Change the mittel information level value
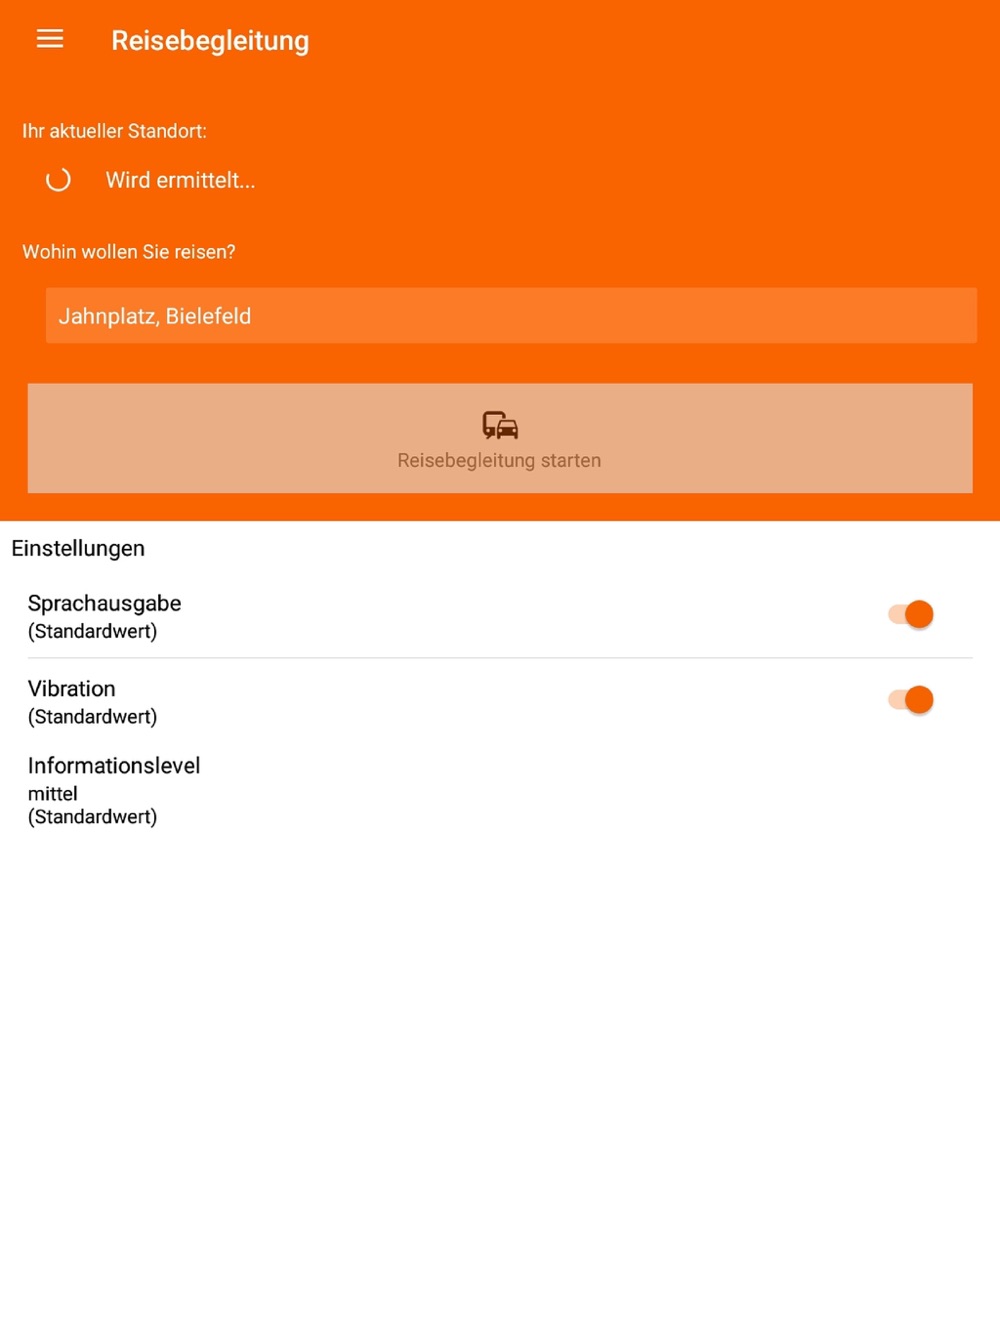Image resolution: width=1000 pixels, height=1334 pixels. (53, 794)
